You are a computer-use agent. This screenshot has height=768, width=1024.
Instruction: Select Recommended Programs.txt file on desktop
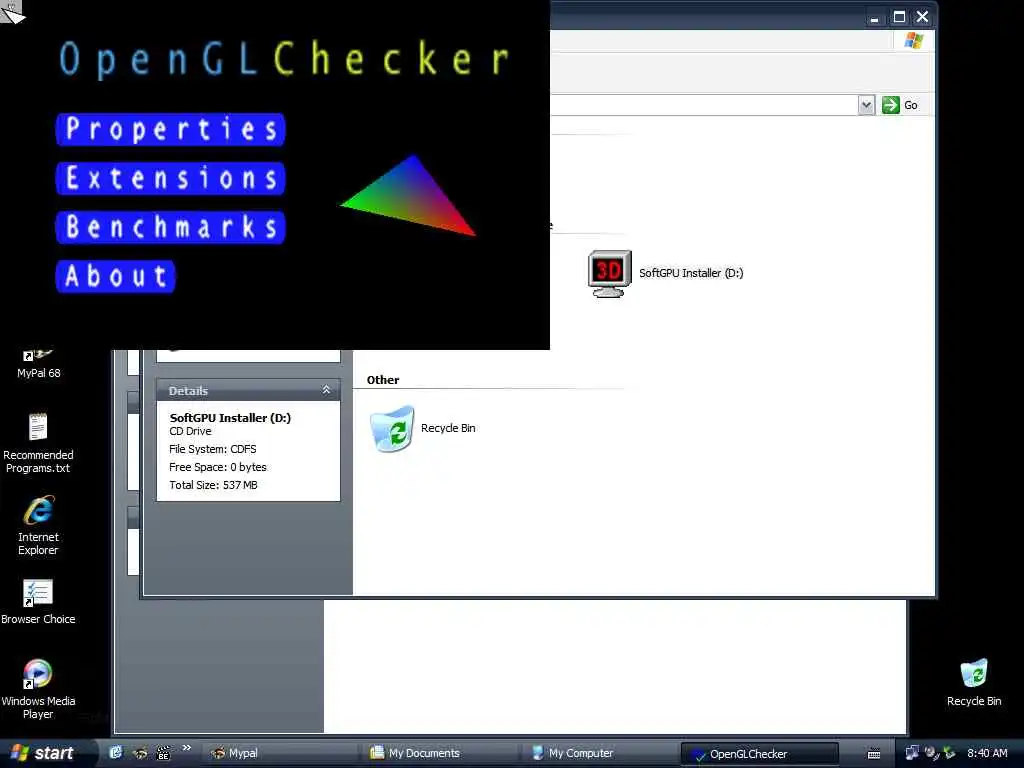point(38,443)
